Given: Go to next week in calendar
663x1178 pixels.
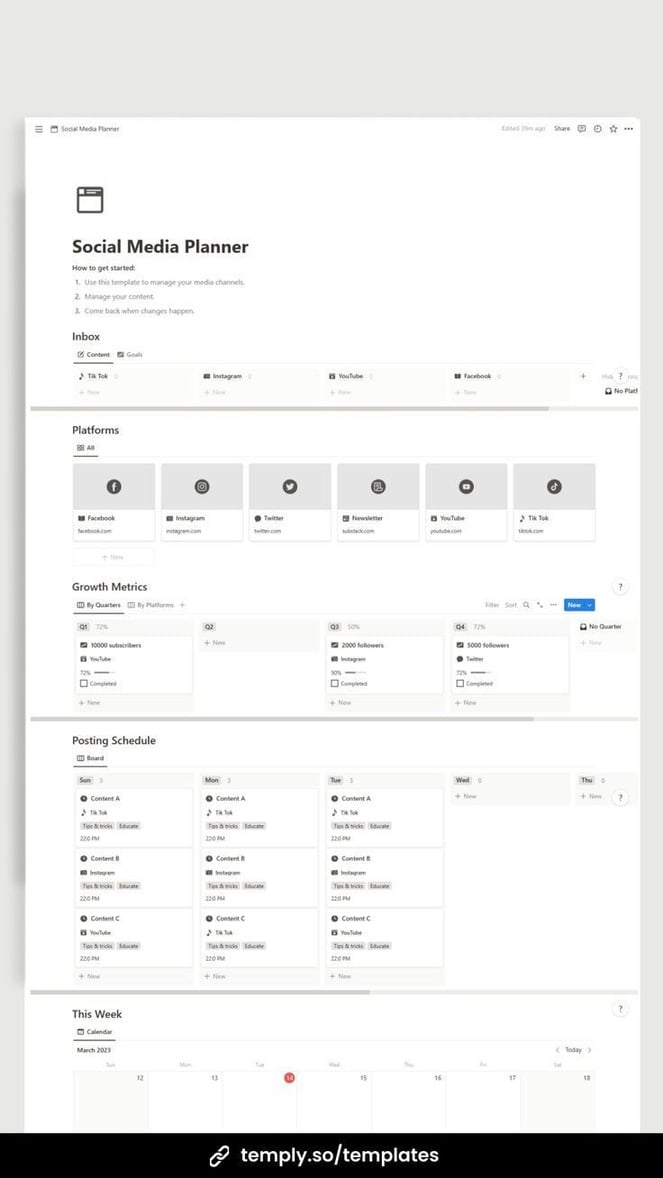Looking at the screenshot, I should pos(590,1050).
